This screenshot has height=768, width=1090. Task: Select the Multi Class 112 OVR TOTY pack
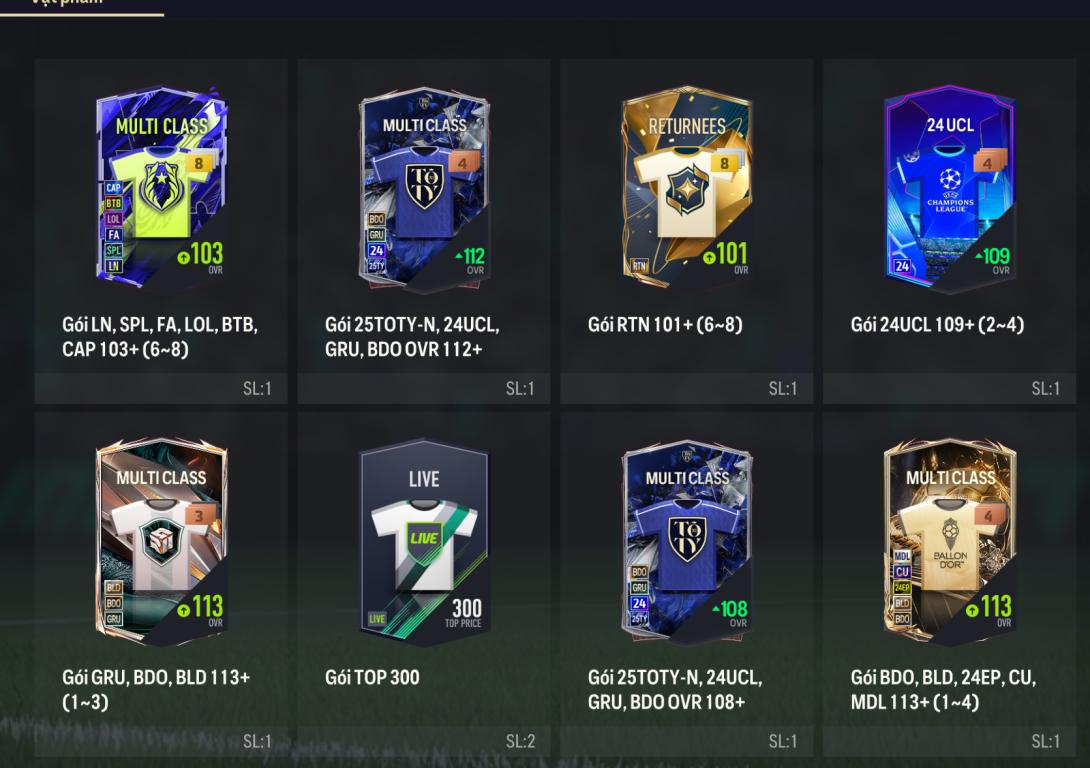coord(424,189)
